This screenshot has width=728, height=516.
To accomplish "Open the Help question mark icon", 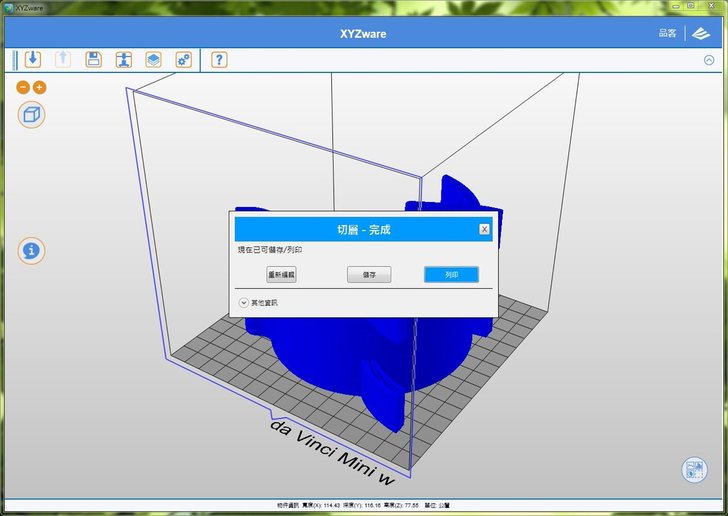I will [219, 59].
